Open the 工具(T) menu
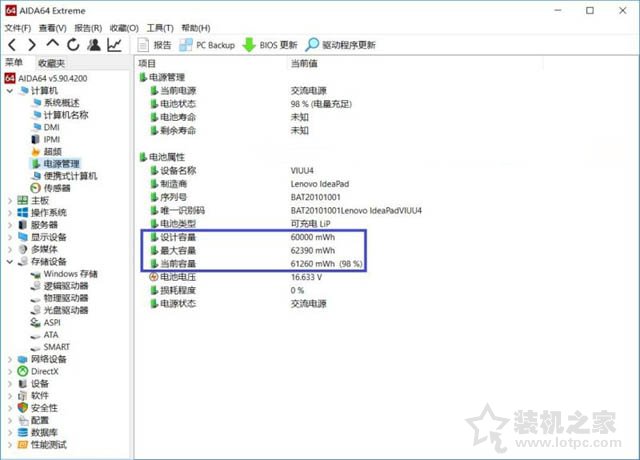 click(x=160, y=28)
